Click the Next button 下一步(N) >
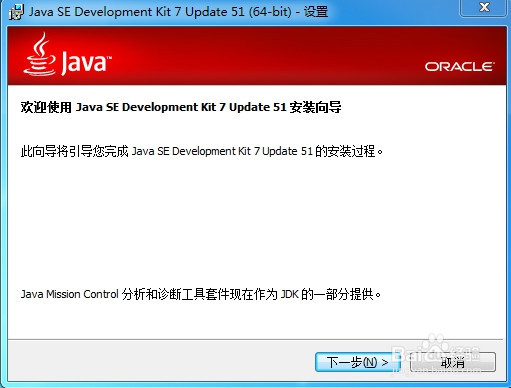Screen dimensions: 511x388 pos(357,362)
